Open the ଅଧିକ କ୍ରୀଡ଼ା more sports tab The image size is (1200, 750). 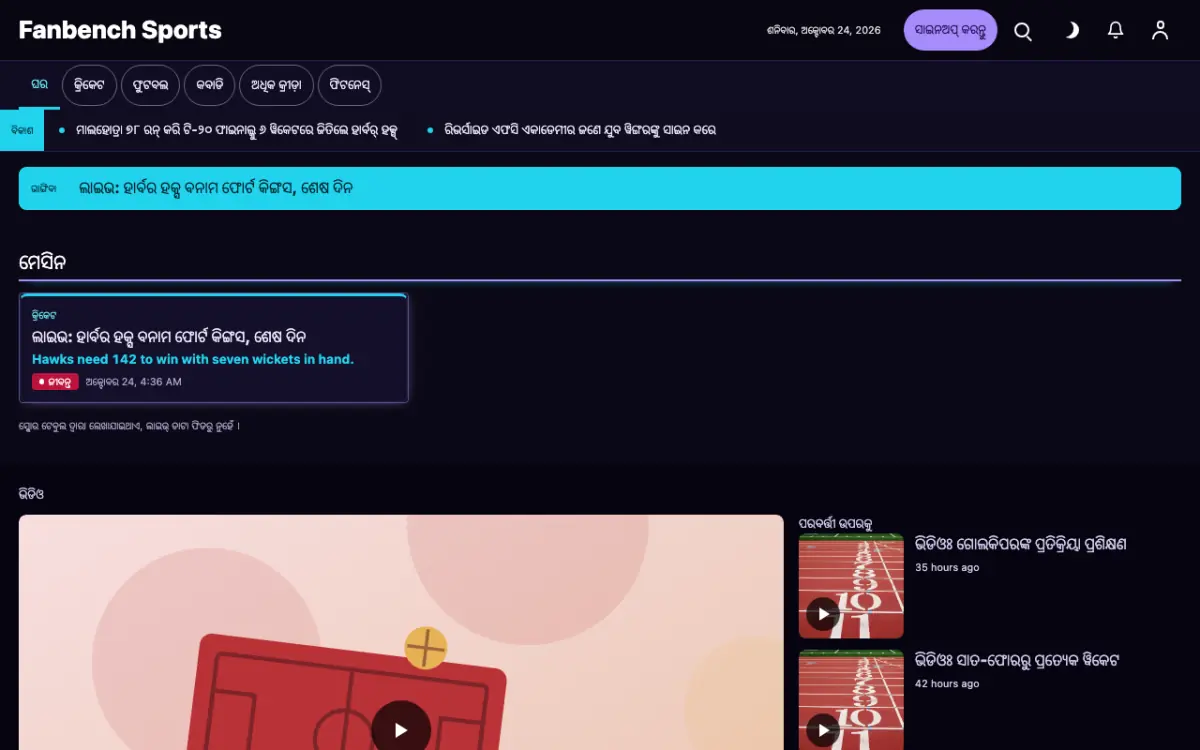pyautogui.click(x=276, y=85)
